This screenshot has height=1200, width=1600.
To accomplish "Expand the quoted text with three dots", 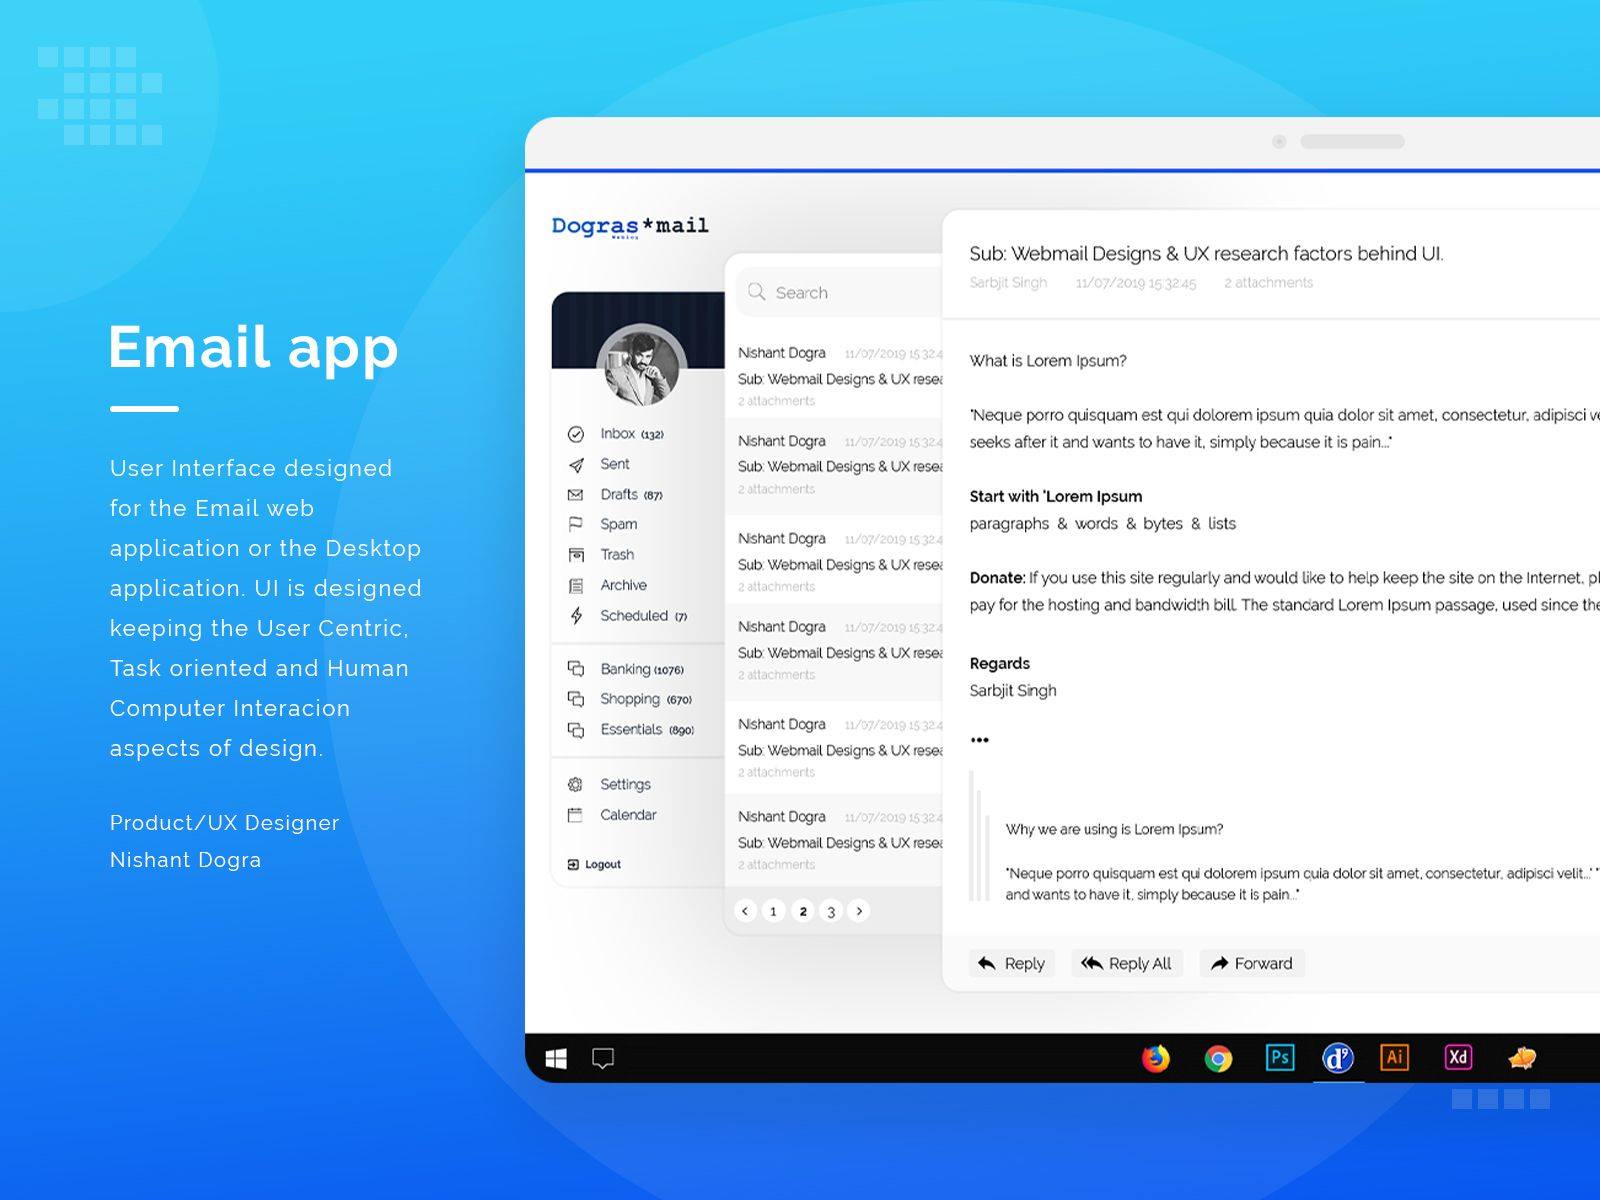I will click(980, 740).
